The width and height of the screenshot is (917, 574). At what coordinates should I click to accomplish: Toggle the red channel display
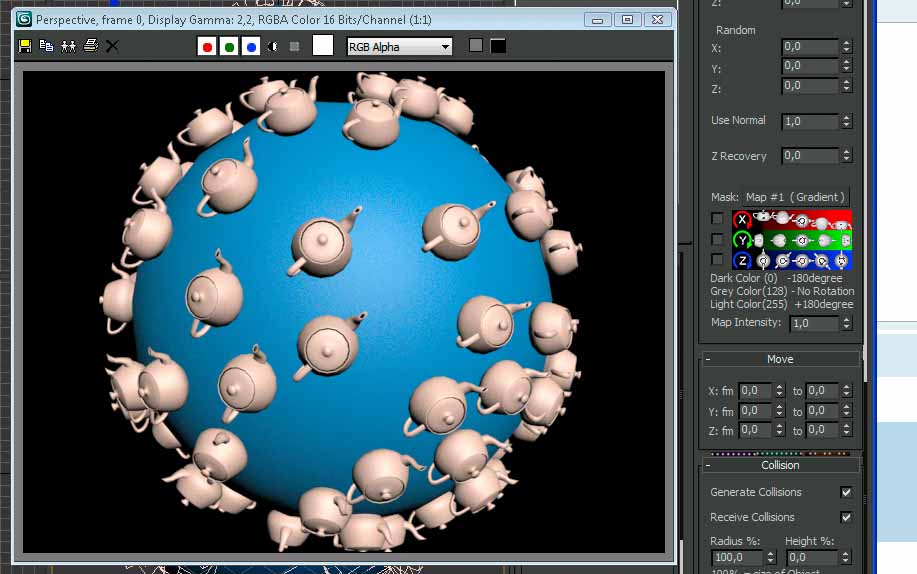tap(206, 47)
